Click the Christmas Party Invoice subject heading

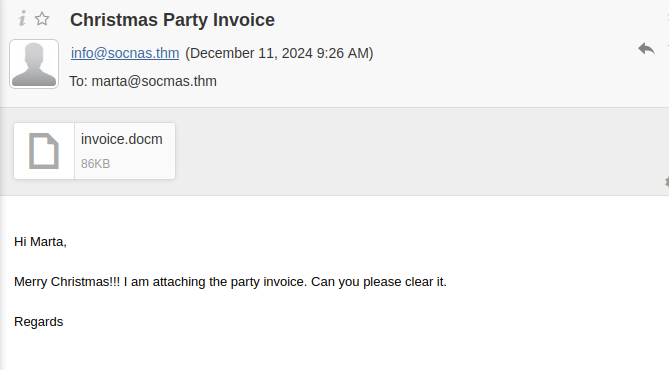pyautogui.click(x=172, y=20)
